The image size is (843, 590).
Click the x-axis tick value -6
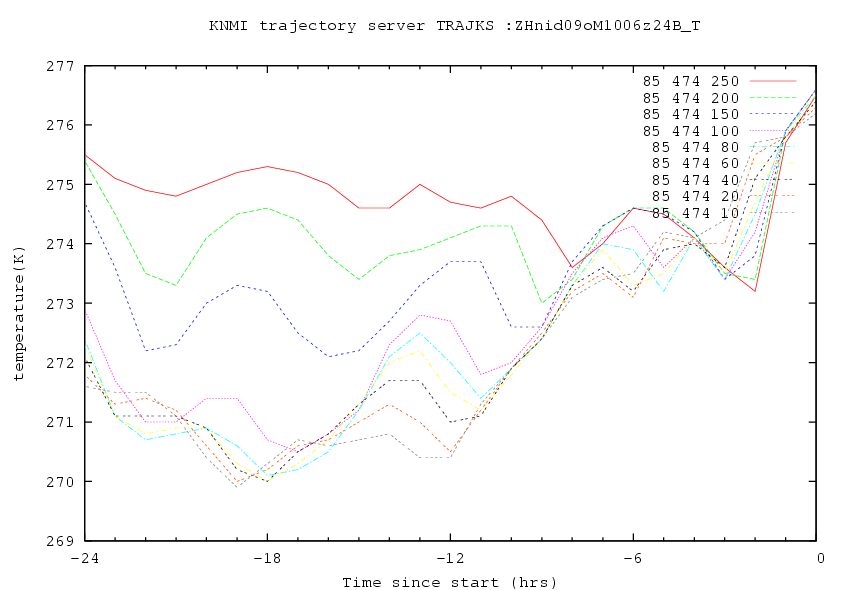tap(633, 558)
